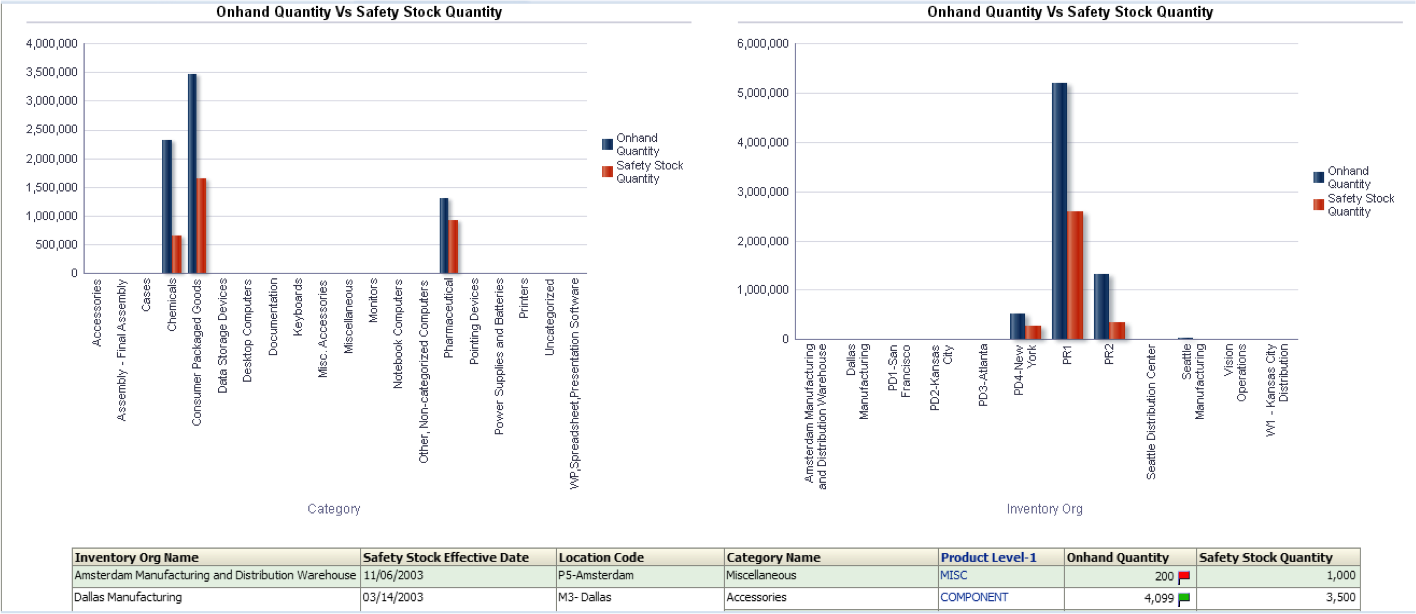Click the Product Level-1 column header

tap(988, 557)
